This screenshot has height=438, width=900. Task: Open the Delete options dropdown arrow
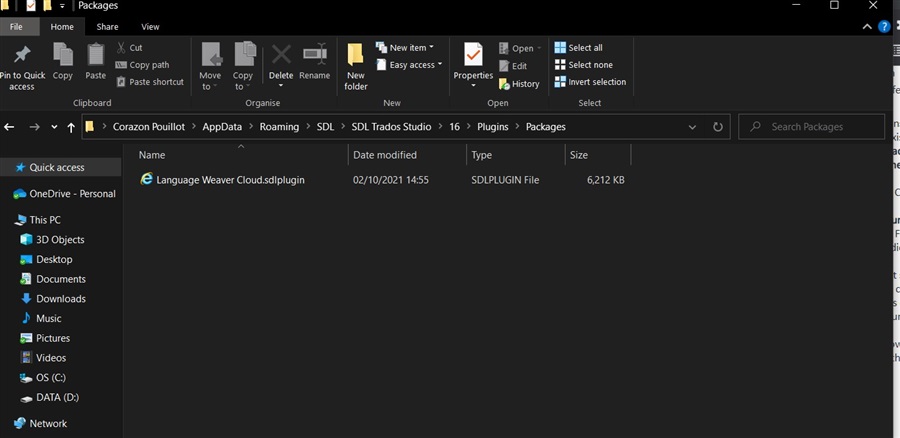(281, 86)
